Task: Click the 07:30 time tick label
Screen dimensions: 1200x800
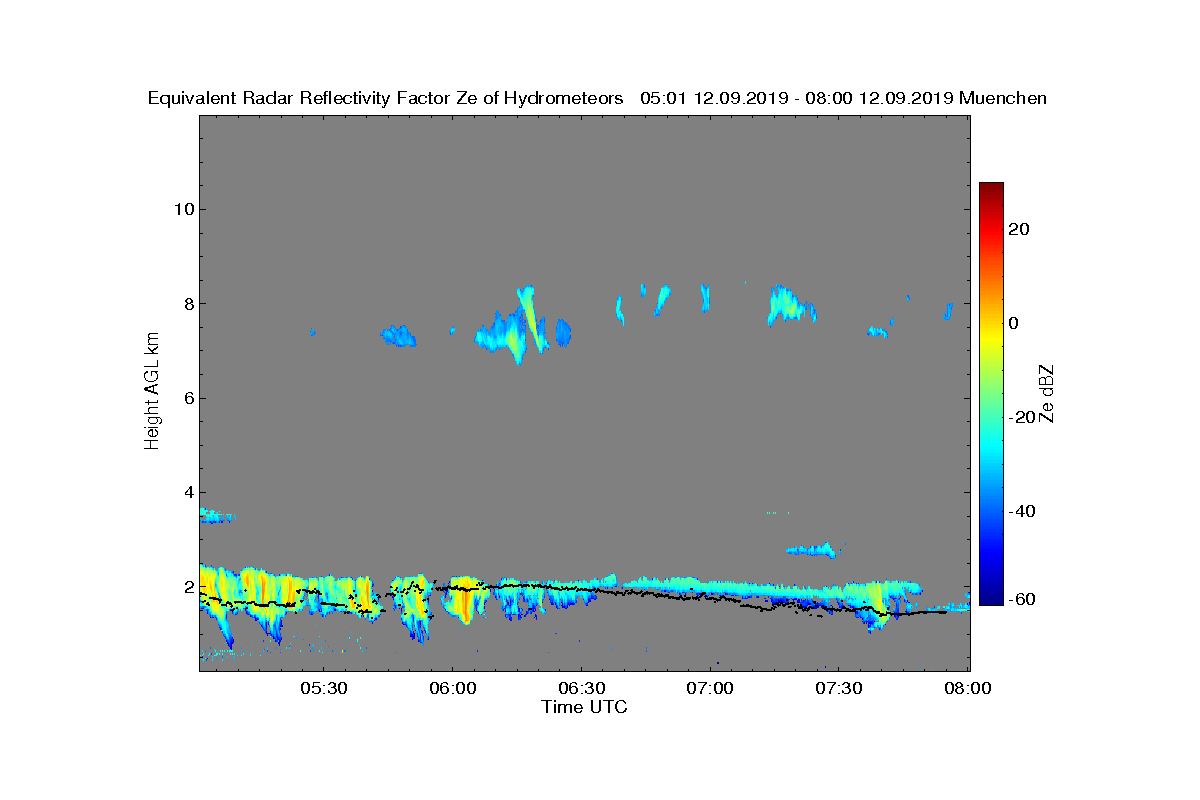Action: point(840,689)
